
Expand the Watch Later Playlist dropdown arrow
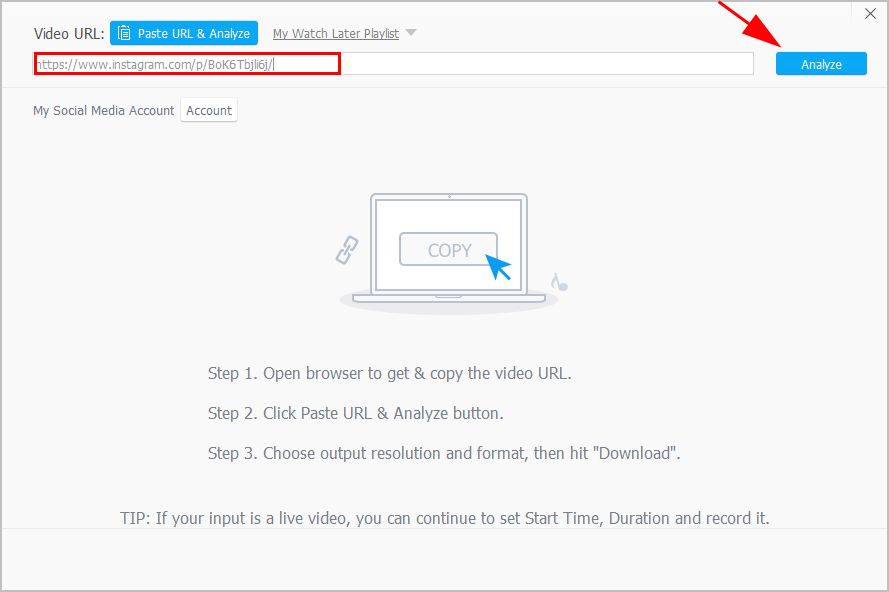click(x=411, y=33)
